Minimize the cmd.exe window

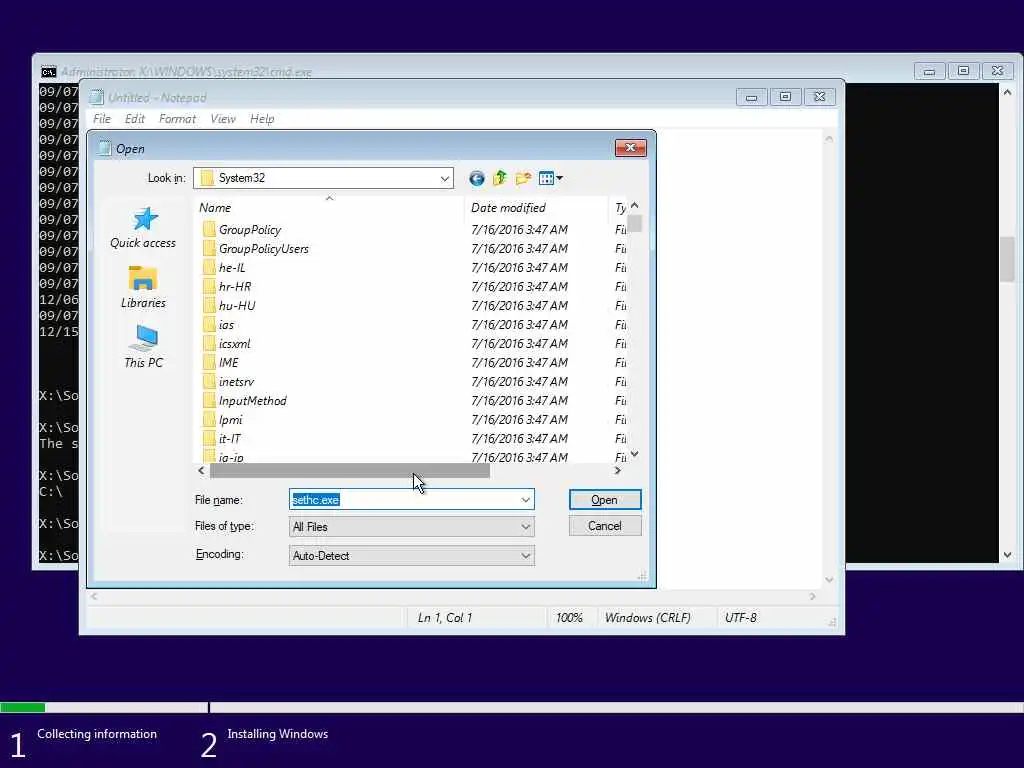pos(929,71)
